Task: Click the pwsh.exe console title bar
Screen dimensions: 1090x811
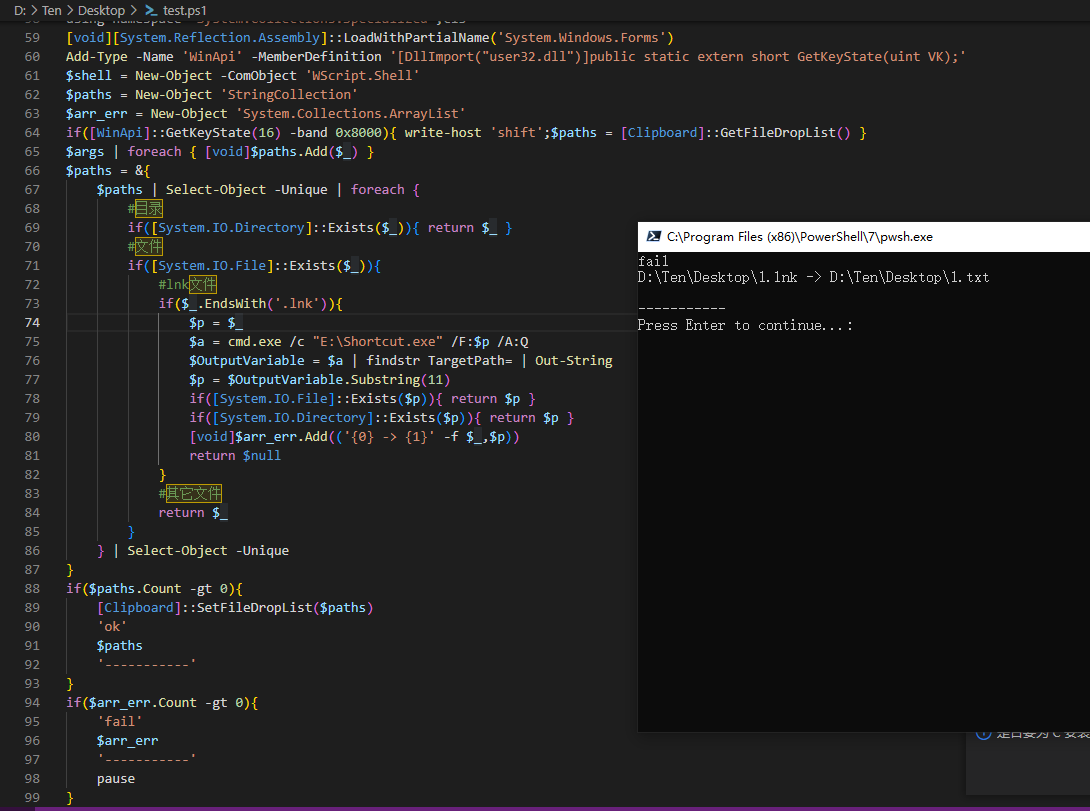Action: tap(860, 237)
